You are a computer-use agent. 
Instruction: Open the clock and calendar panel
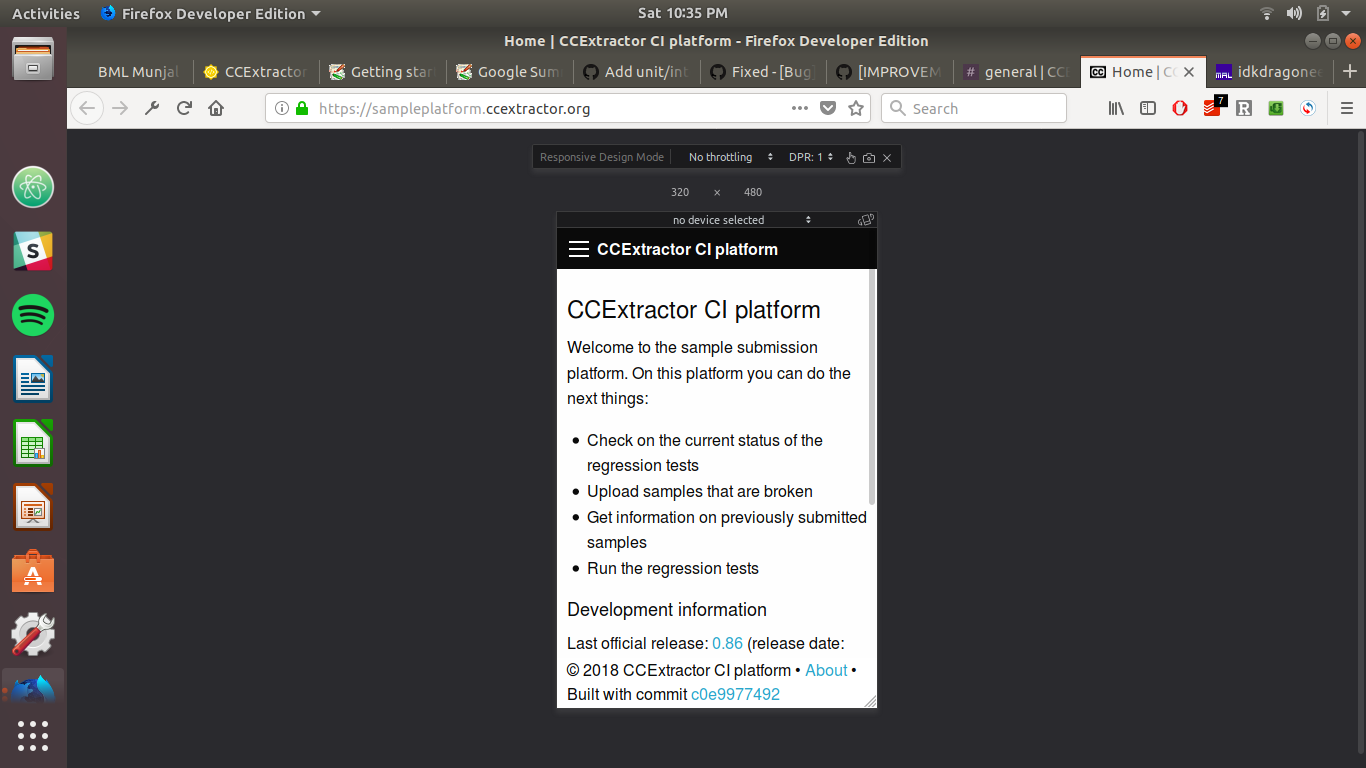point(683,13)
